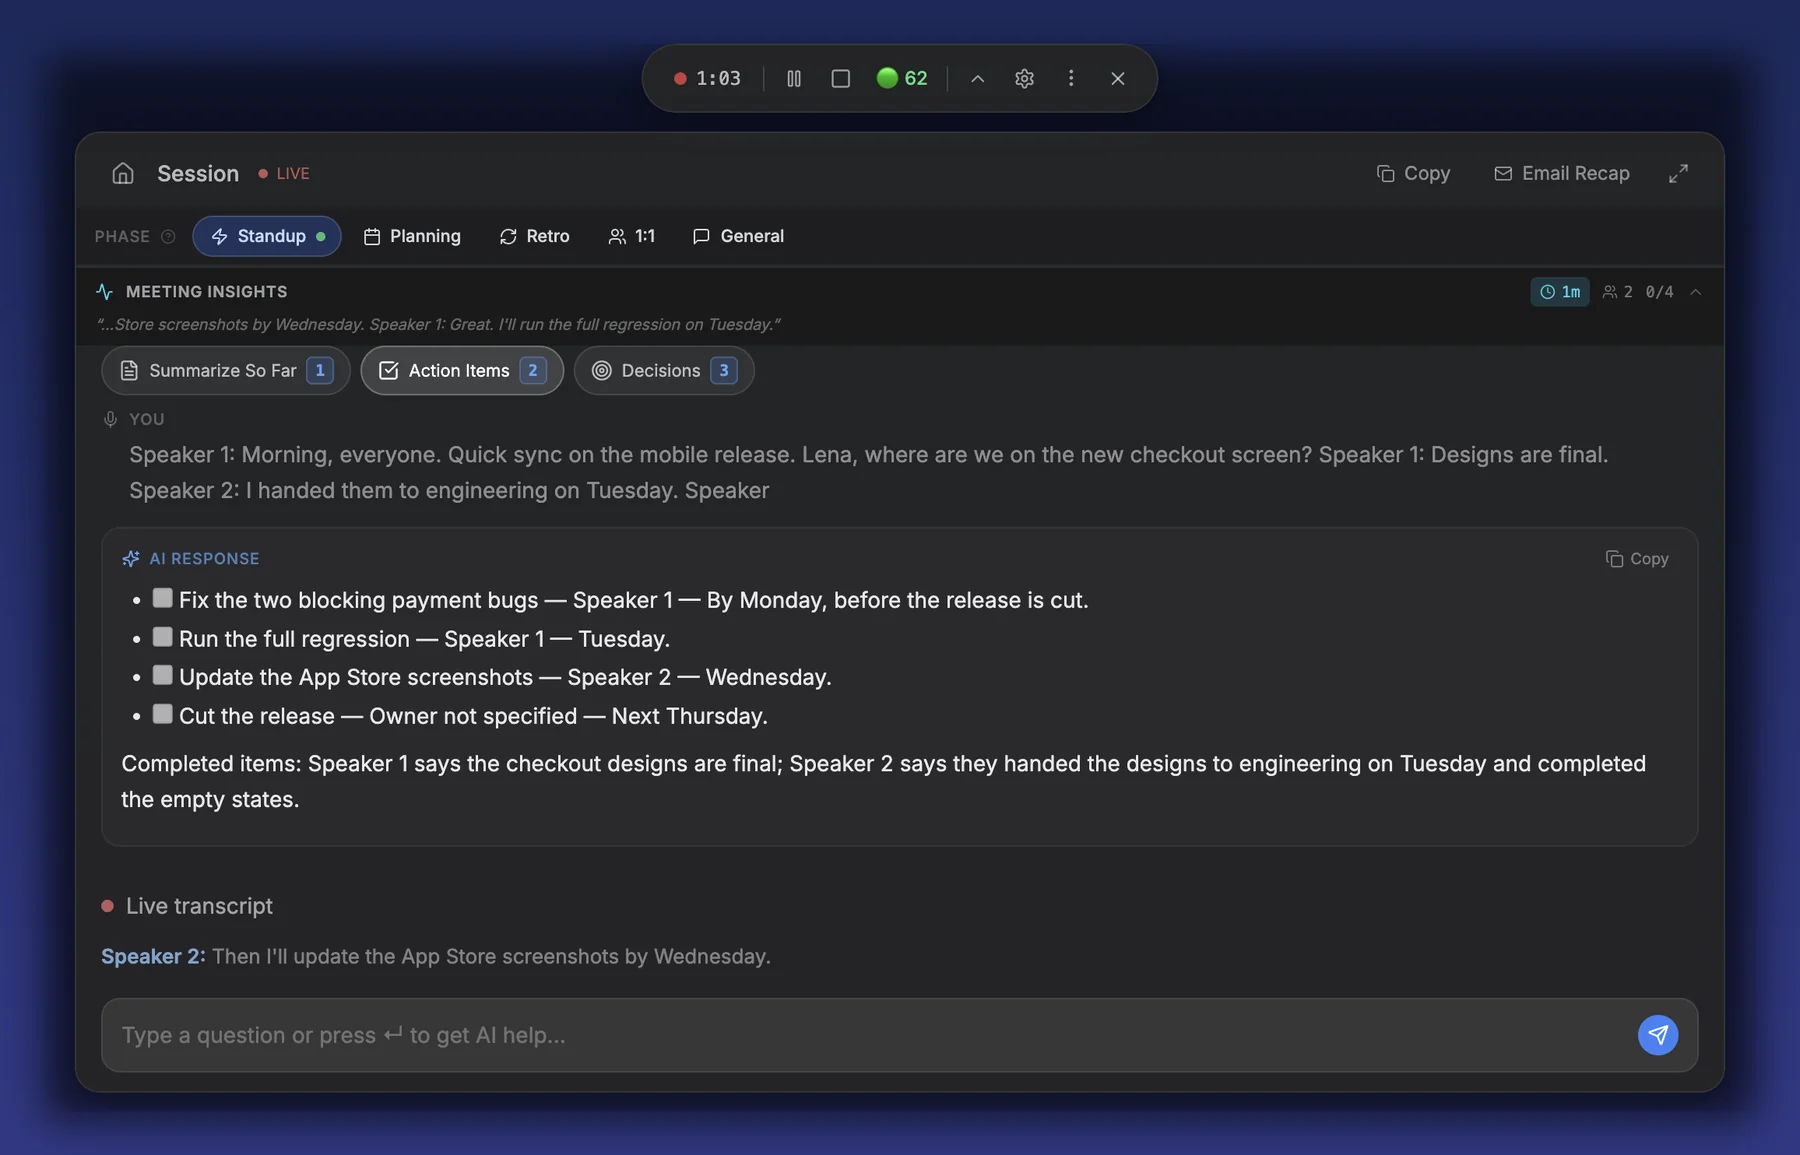This screenshot has height=1155, width=1800.
Task: Collapse the panel with the top bar chevron
Action: 978,78
